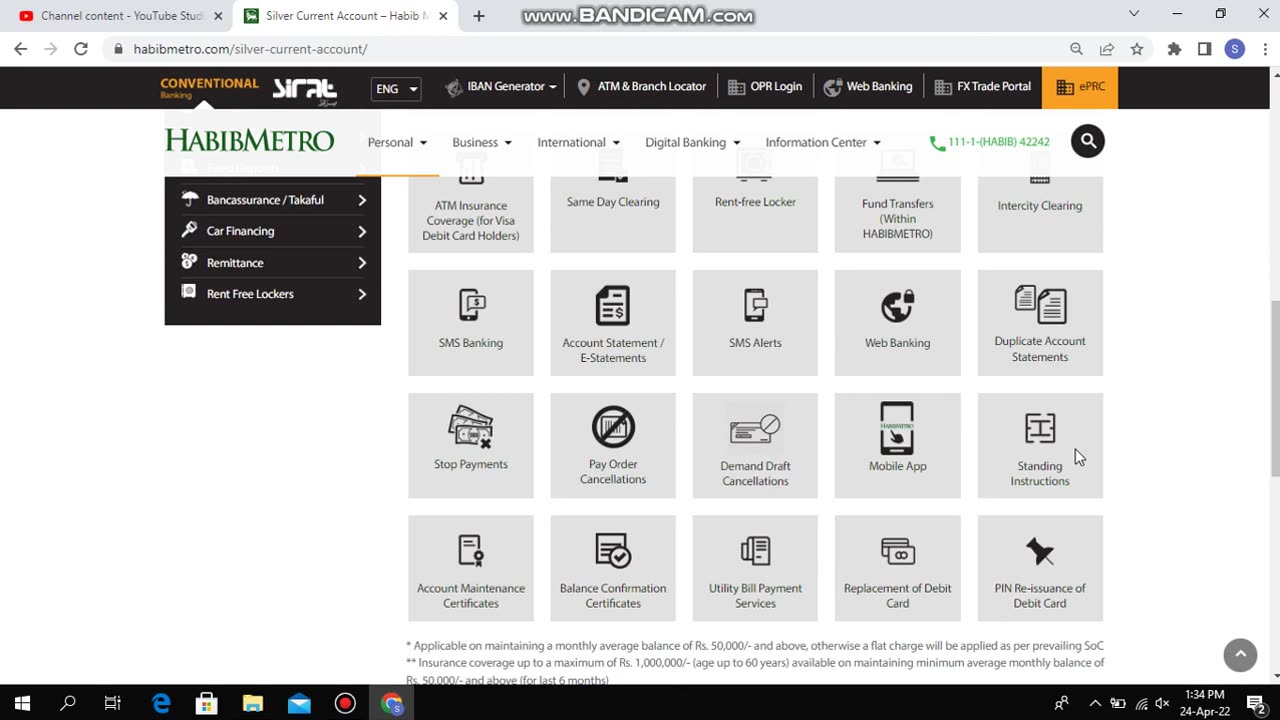Select the Account Maintenance Certificates icon

[x=471, y=551]
